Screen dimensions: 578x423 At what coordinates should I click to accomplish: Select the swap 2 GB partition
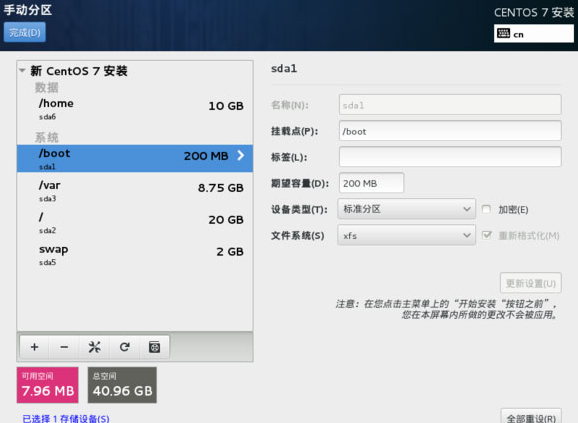pos(135,255)
